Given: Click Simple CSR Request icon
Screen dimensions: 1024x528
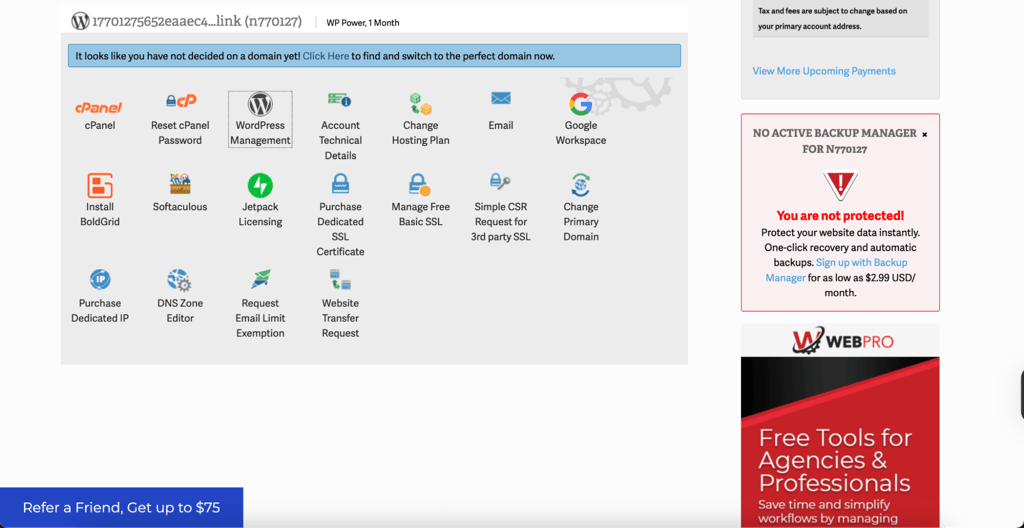Looking at the screenshot, I should (x=500, y=182).
